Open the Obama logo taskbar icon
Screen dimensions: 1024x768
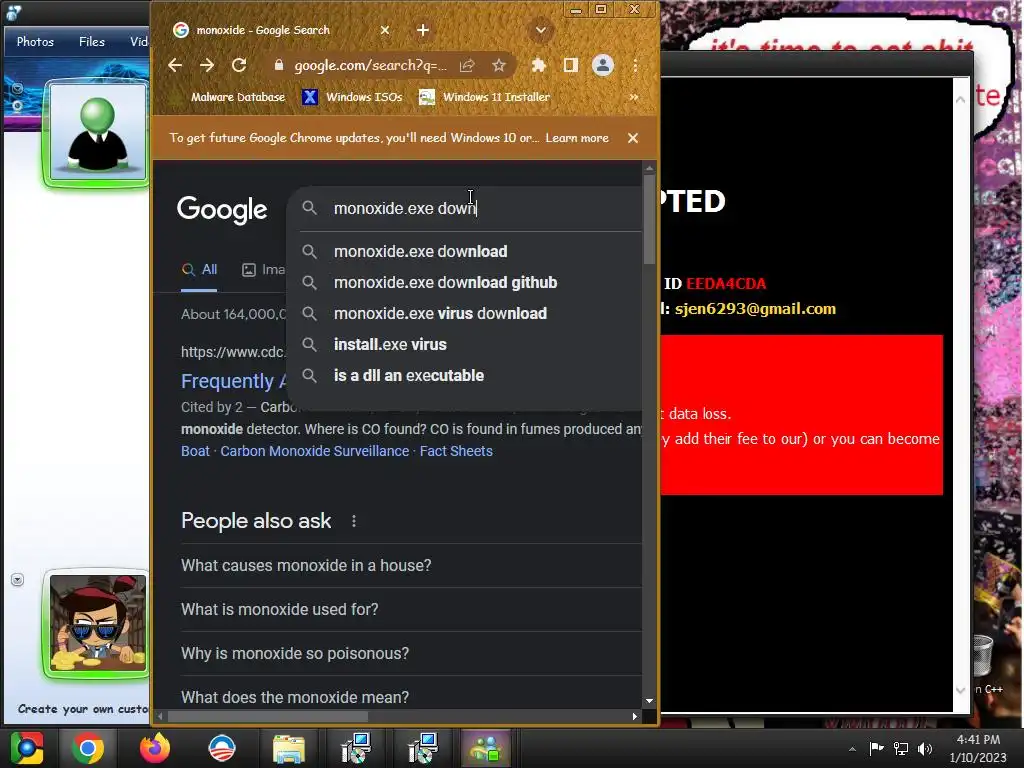coord(221,748)
